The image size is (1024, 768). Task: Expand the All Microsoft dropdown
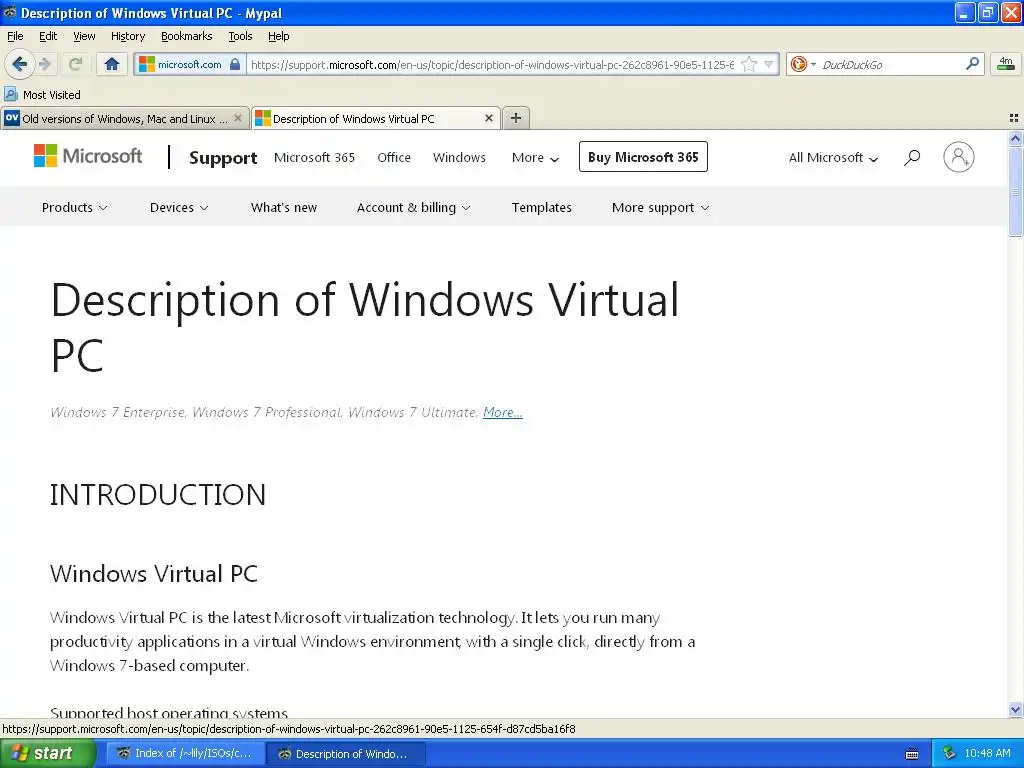tap(833, 157)
